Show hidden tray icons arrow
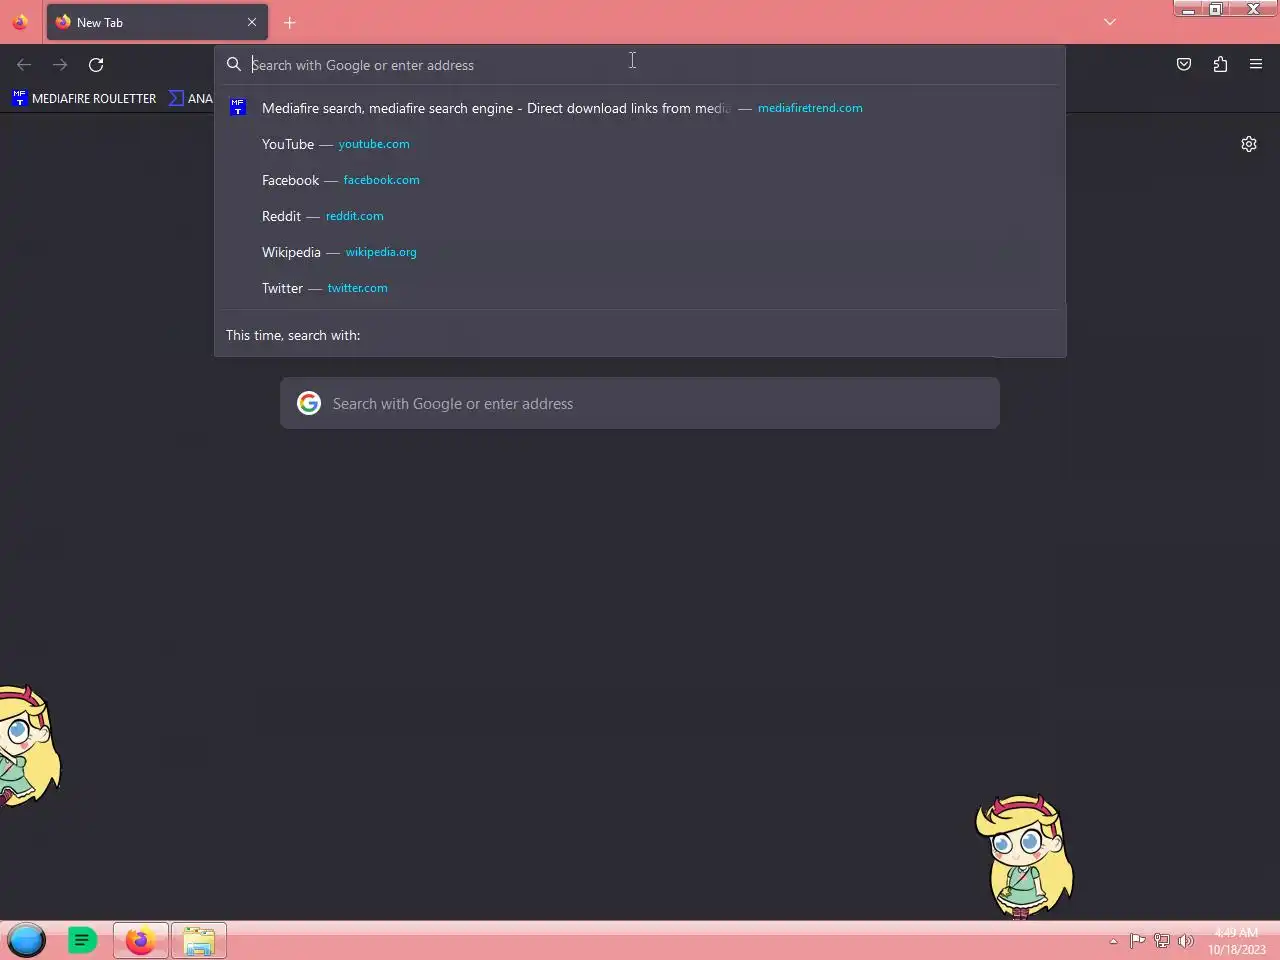The height and width of the screenshot is (960, 1280). [x=1113, y=941]
